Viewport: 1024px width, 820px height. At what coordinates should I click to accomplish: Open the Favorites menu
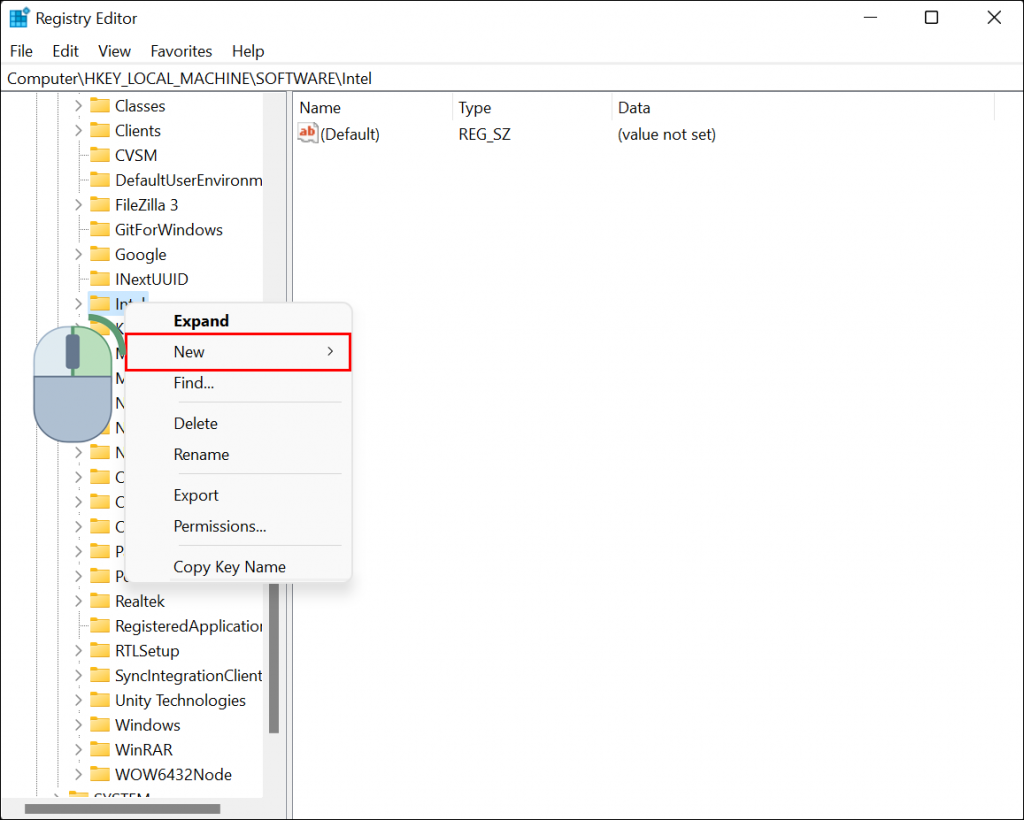tap(181, 51)
